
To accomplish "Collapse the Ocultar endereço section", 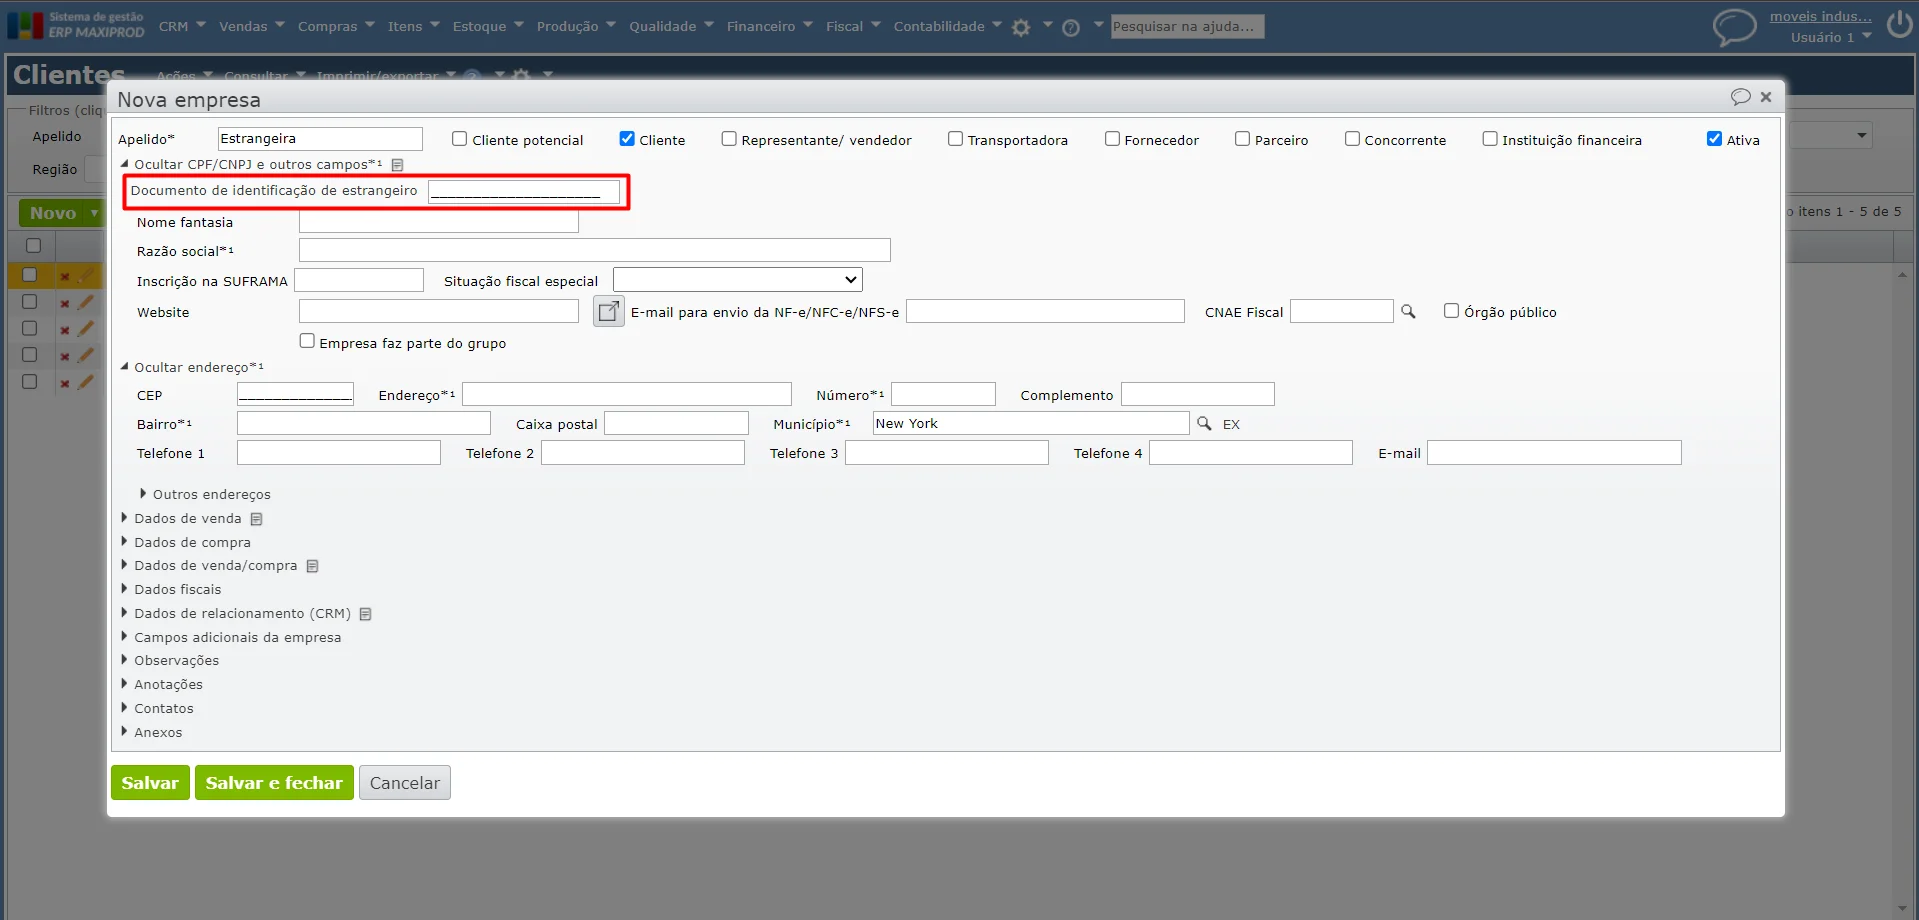I will 125,367.
